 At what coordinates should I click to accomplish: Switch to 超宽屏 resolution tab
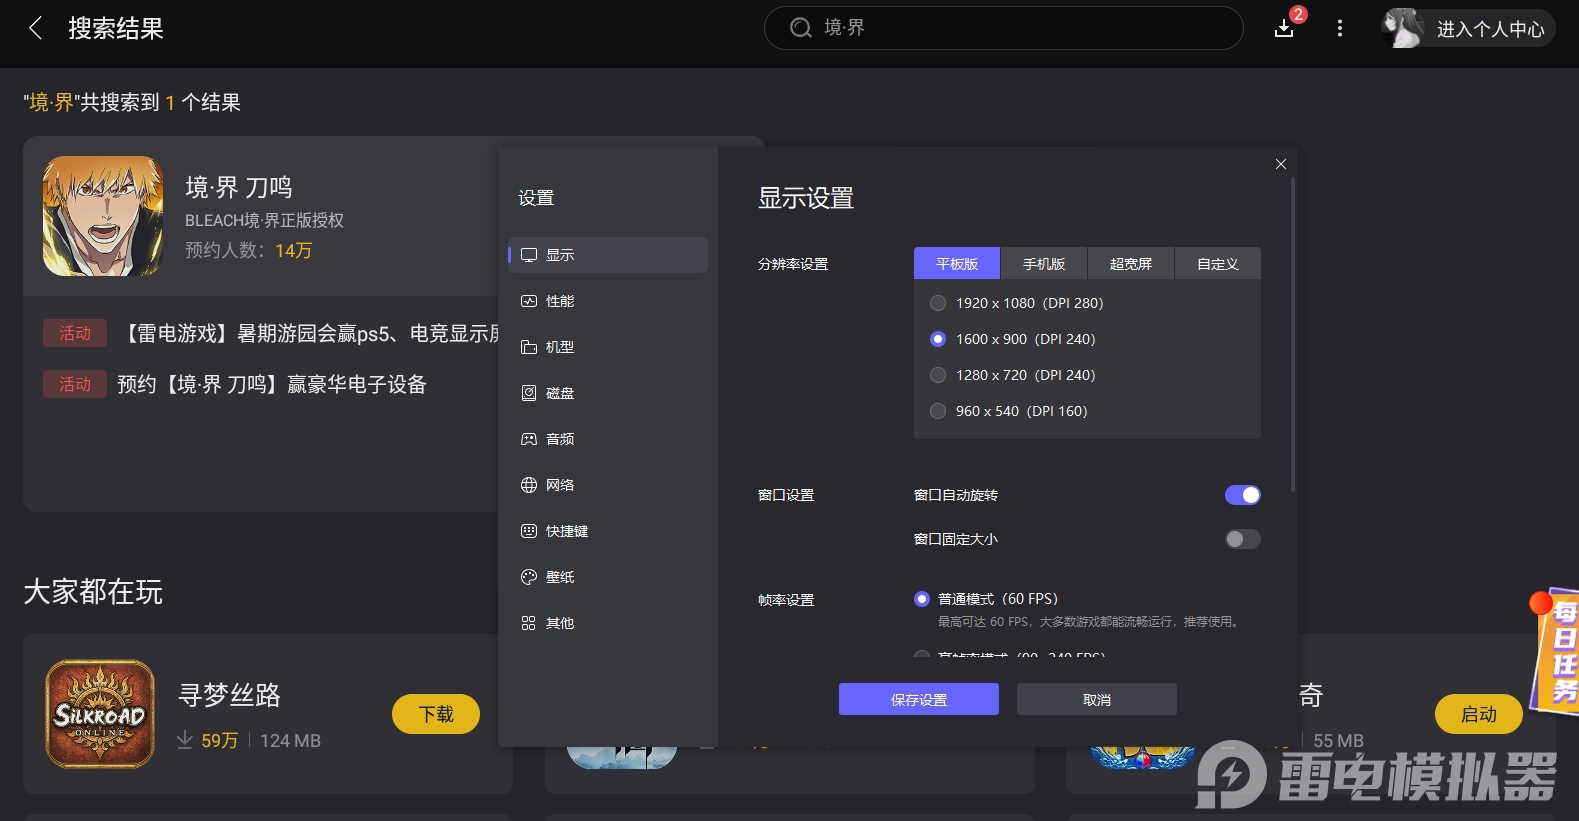(1130, 264)
